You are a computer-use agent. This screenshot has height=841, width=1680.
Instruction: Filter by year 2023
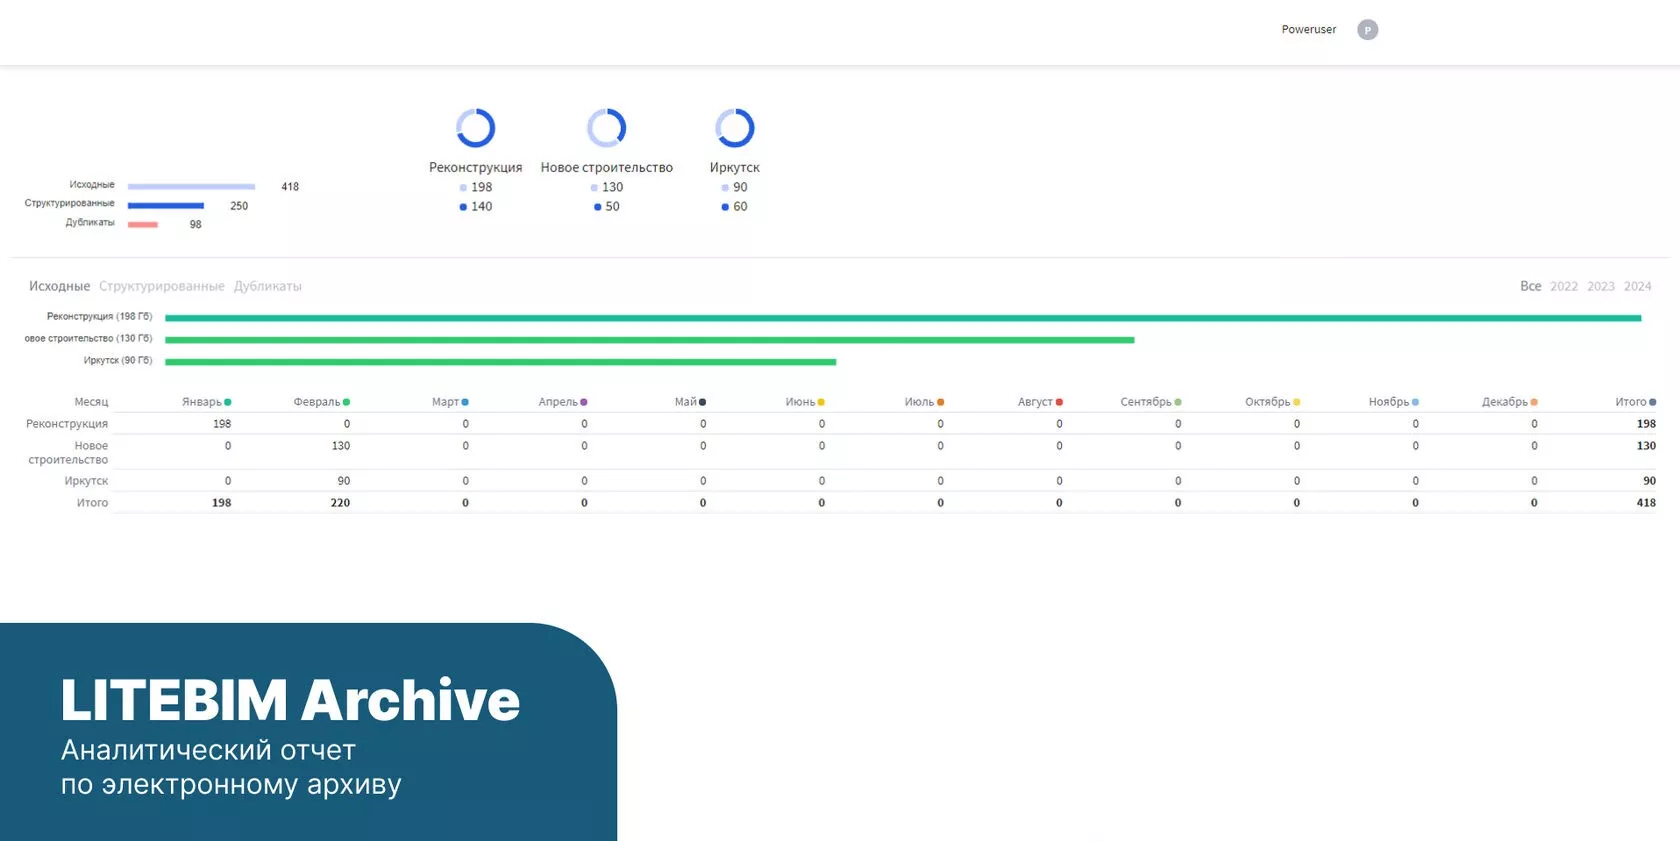coord(1600,286)
